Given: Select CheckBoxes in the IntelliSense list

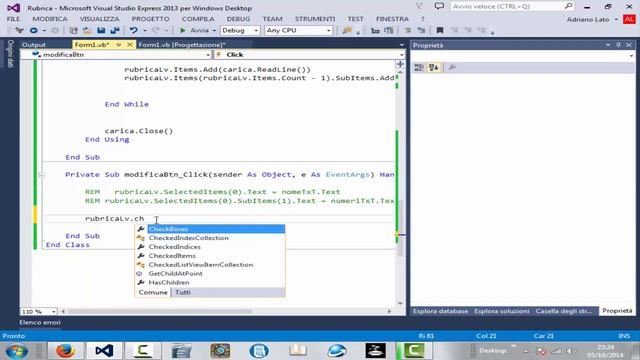Looking at the screenshot, I should pyautogui.click(x=210, y=229).
